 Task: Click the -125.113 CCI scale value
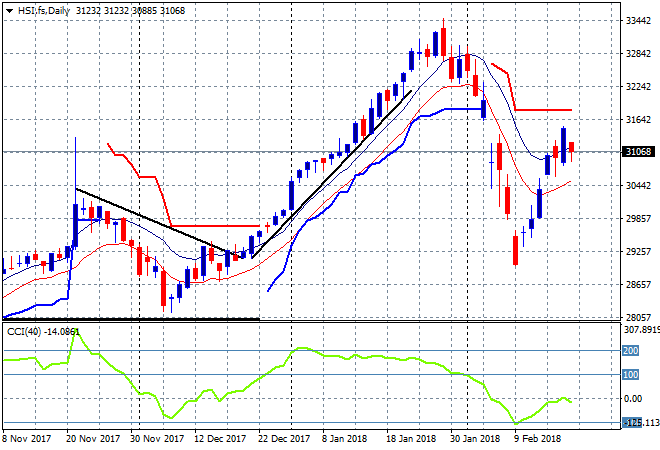pos(640,423)
